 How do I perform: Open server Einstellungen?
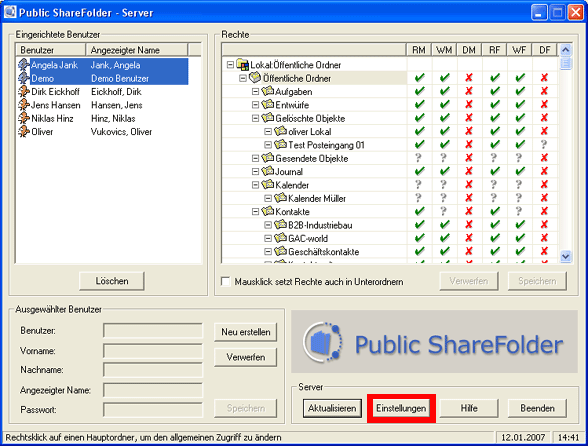[x=401, y=408]
